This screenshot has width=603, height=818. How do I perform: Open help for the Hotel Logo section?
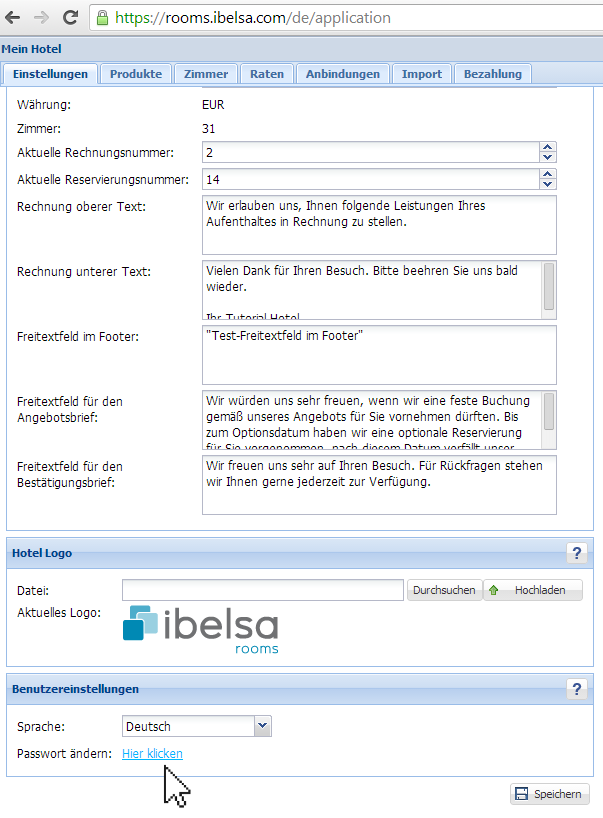click(576, 553)
